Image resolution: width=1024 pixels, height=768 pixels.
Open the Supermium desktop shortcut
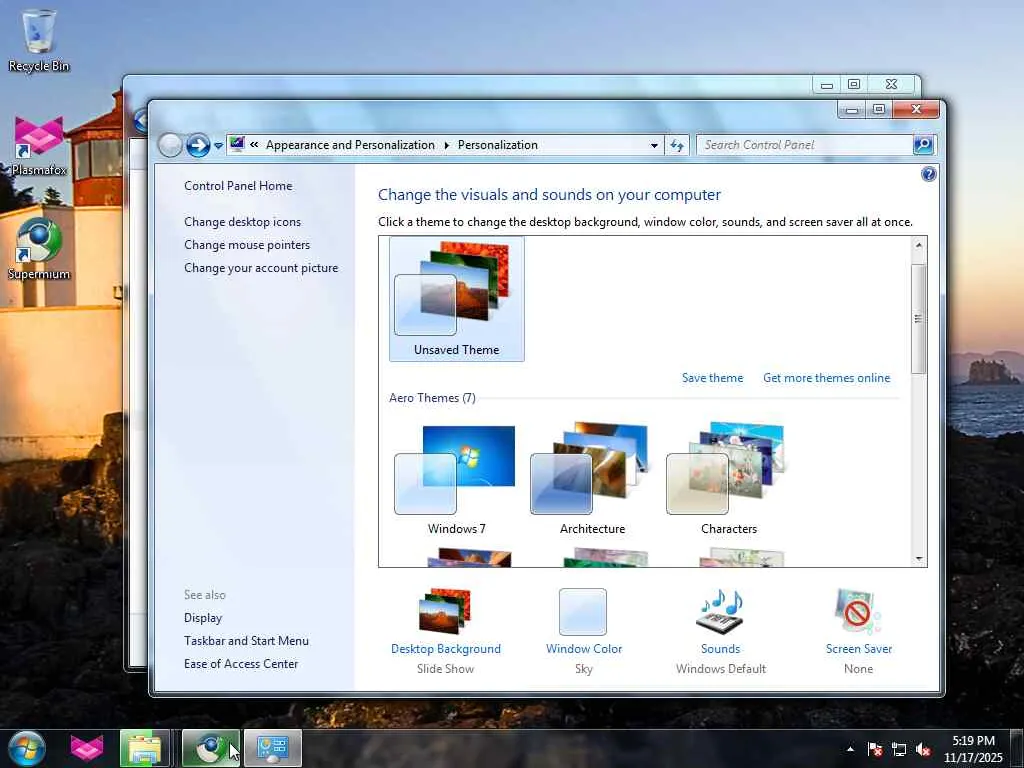(39, 249)
